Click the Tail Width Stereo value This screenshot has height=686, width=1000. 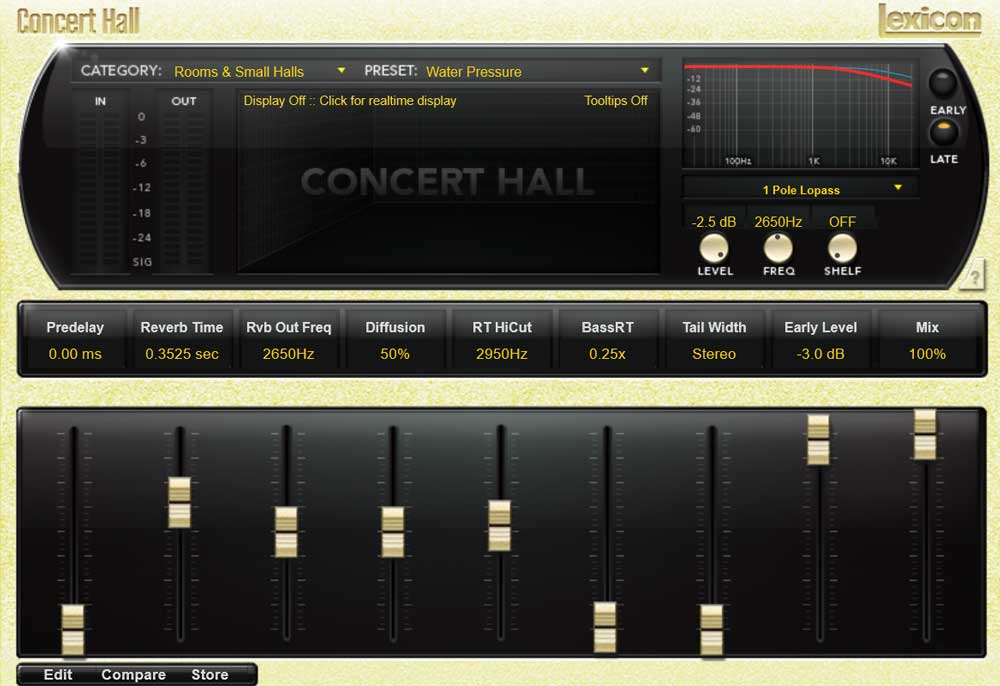click(714, 354)
